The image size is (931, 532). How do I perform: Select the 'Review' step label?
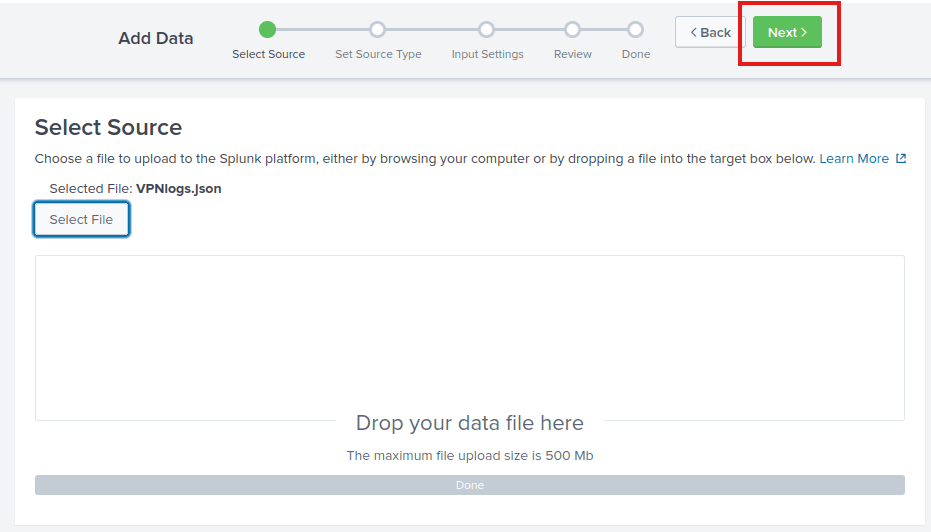tap(573, 54)
